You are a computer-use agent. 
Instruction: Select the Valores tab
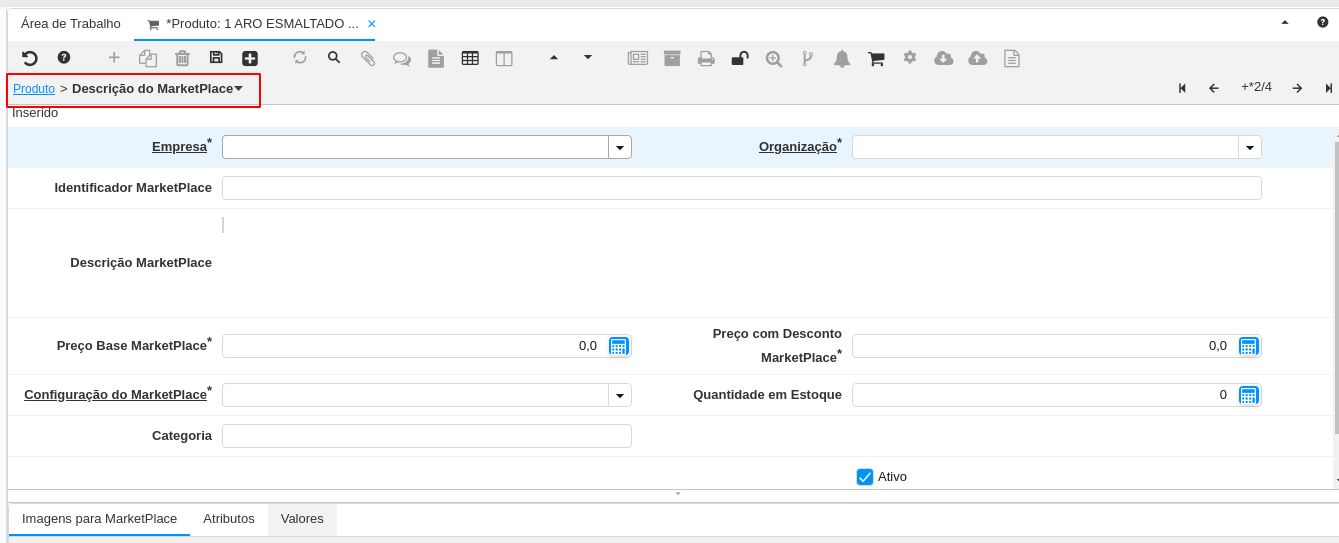(302, 519)
